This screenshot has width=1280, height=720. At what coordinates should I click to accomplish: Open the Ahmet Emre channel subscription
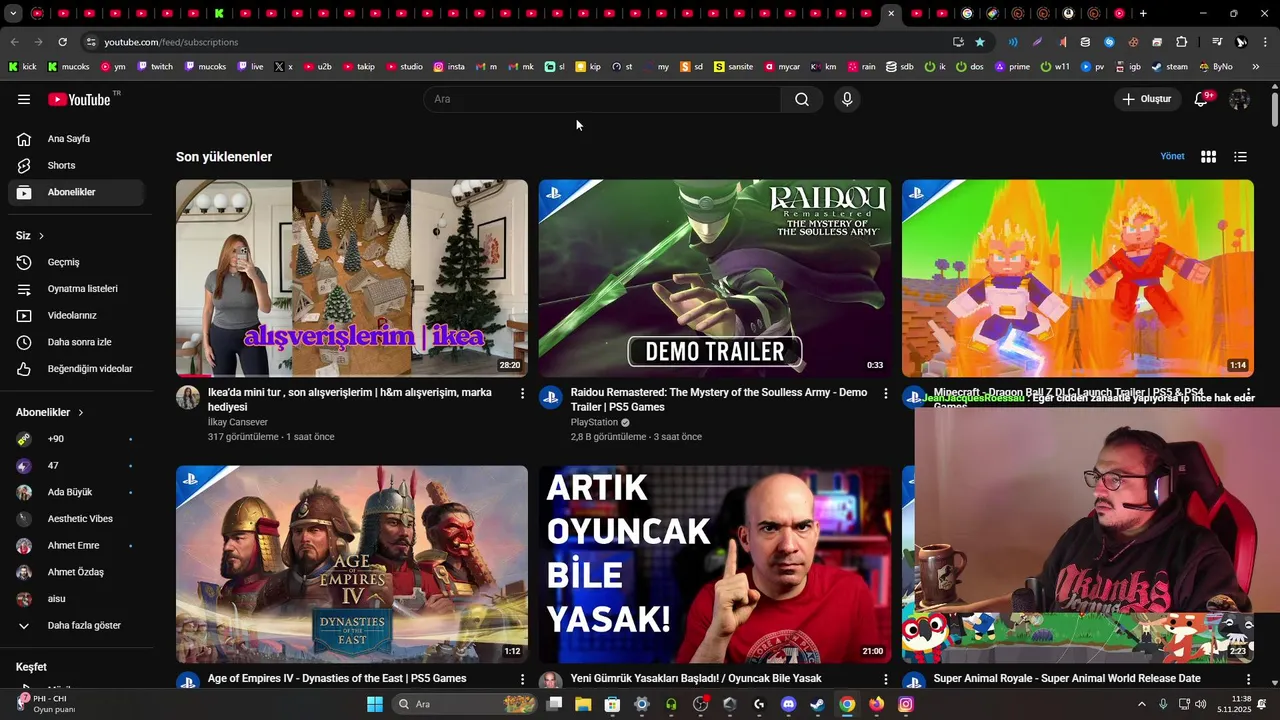click(76, 546)
